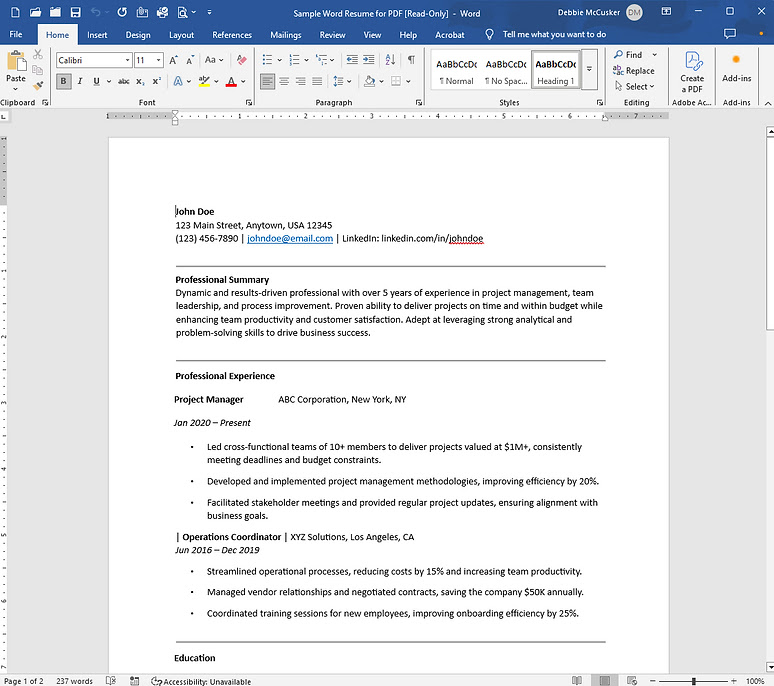Toggle Justify alignment

[x=317, y=81]
